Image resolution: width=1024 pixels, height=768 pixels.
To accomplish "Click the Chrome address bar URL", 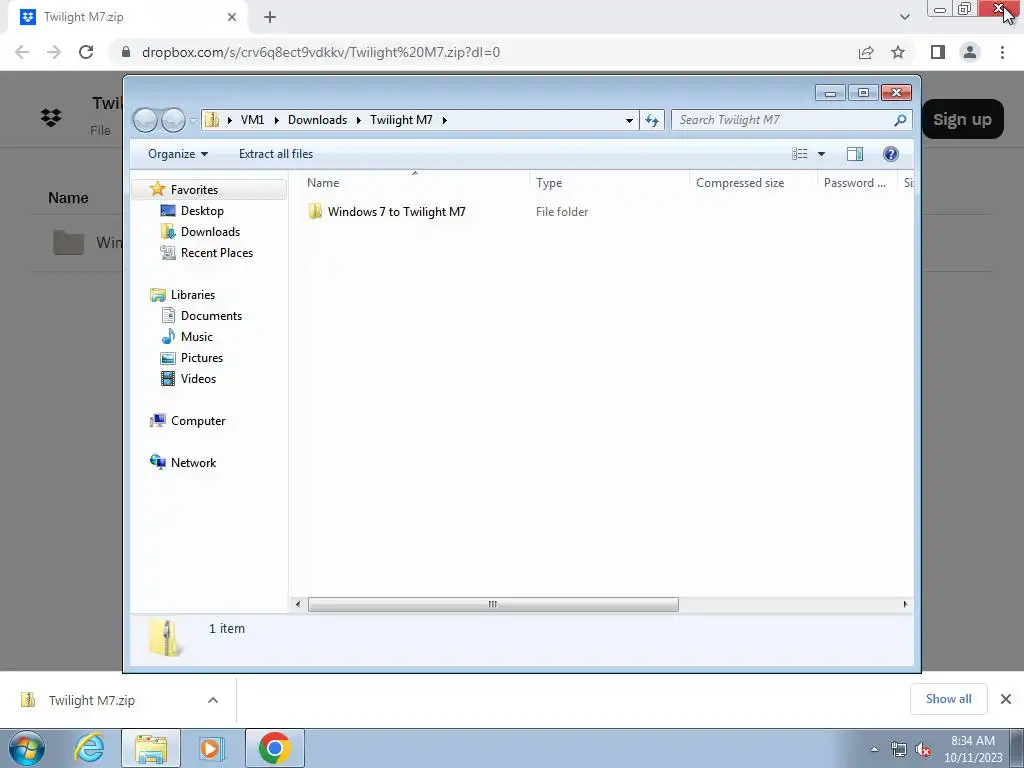I will 321,52.
